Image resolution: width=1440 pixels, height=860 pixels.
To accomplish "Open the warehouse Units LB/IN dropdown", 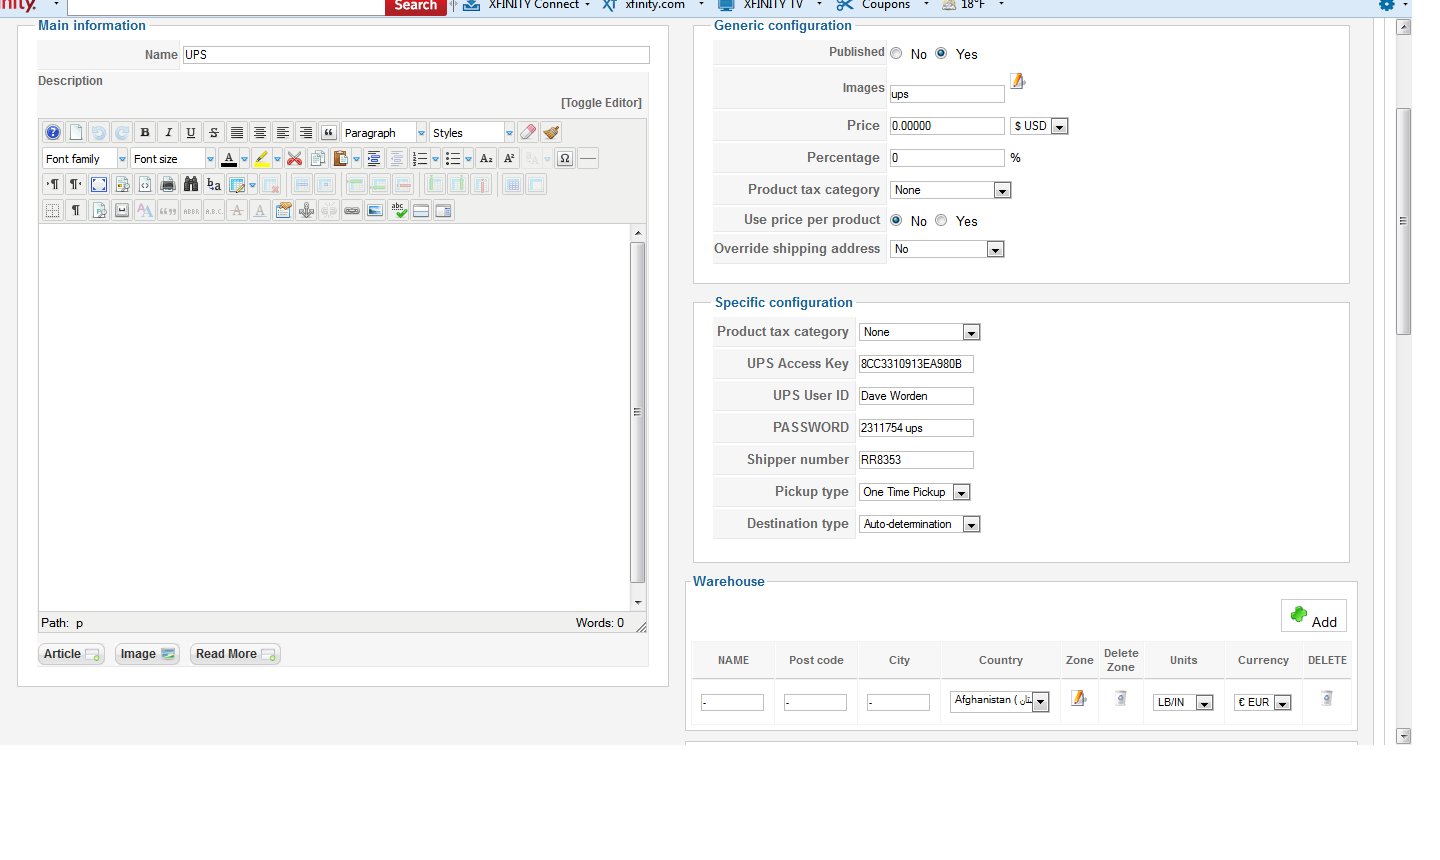I will click(1183, 702).
